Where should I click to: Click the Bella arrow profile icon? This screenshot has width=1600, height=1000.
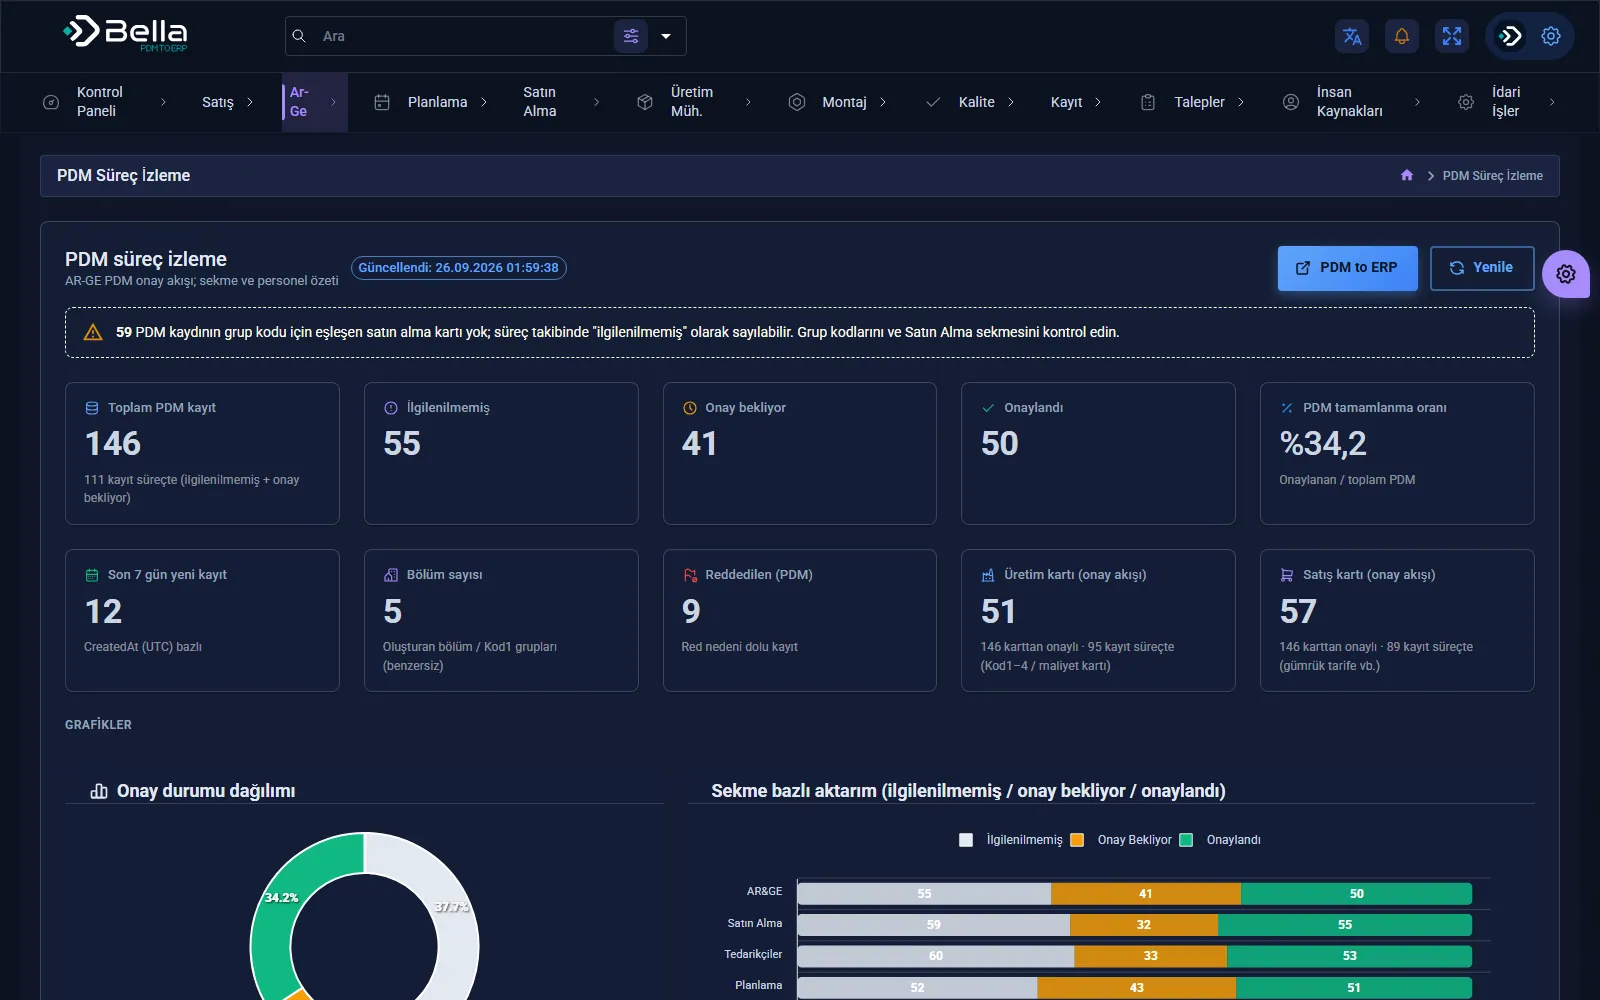point(1510,36)
